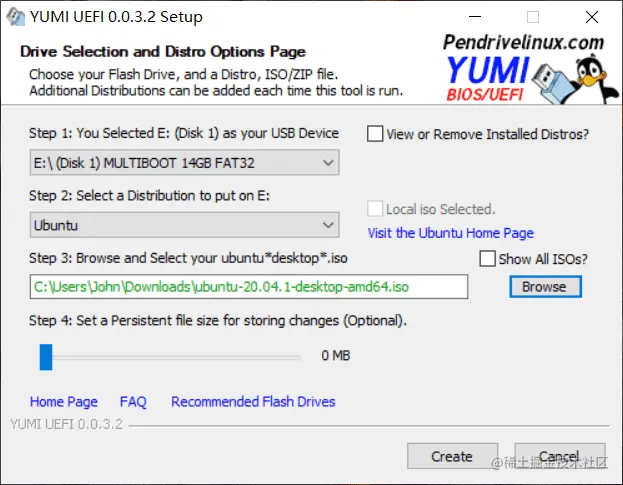Open the Ubuntu distribution dropdown
Viewport: 623px width, 485px height.
(184, 225)
